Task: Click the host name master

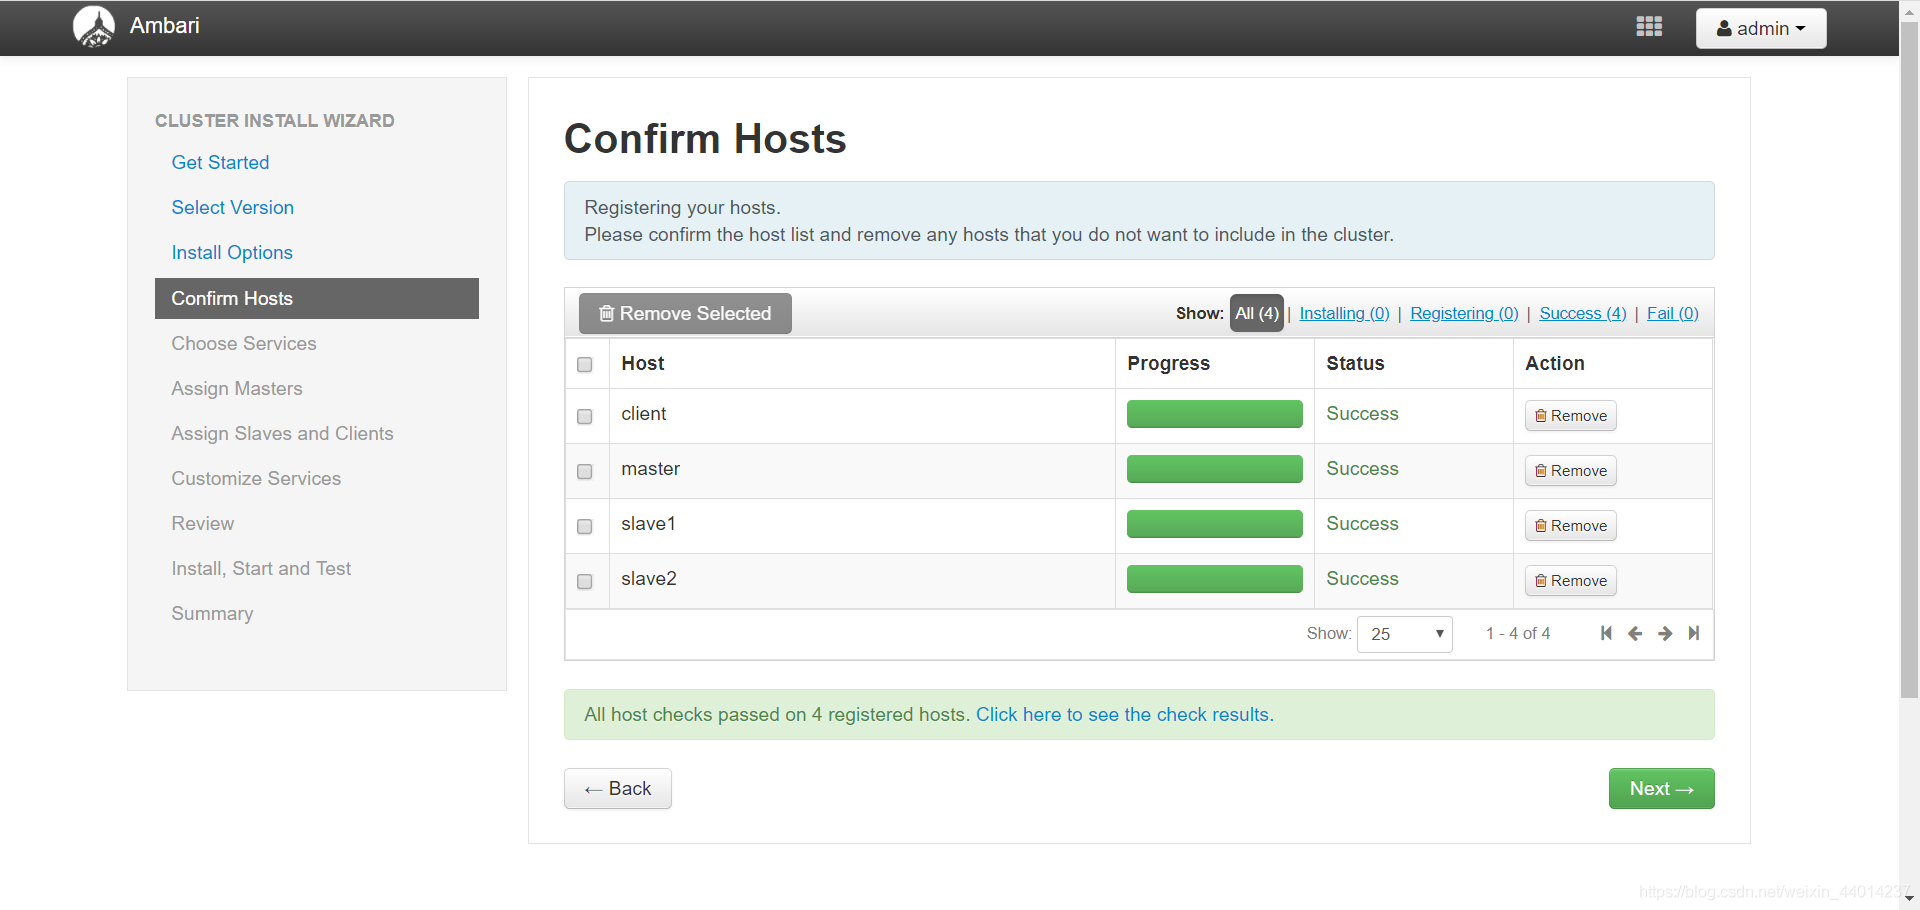Action: click(650, 469)
